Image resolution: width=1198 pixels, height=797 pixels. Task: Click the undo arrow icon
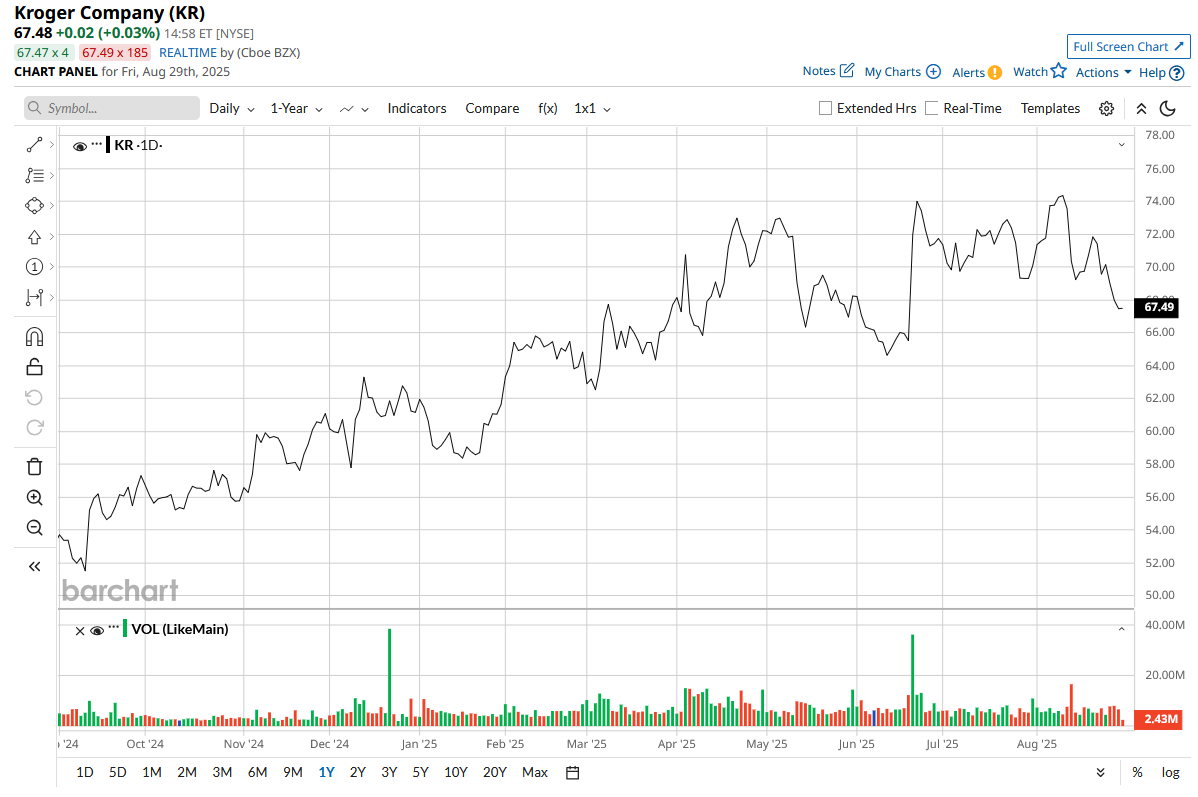click(34, 397)
